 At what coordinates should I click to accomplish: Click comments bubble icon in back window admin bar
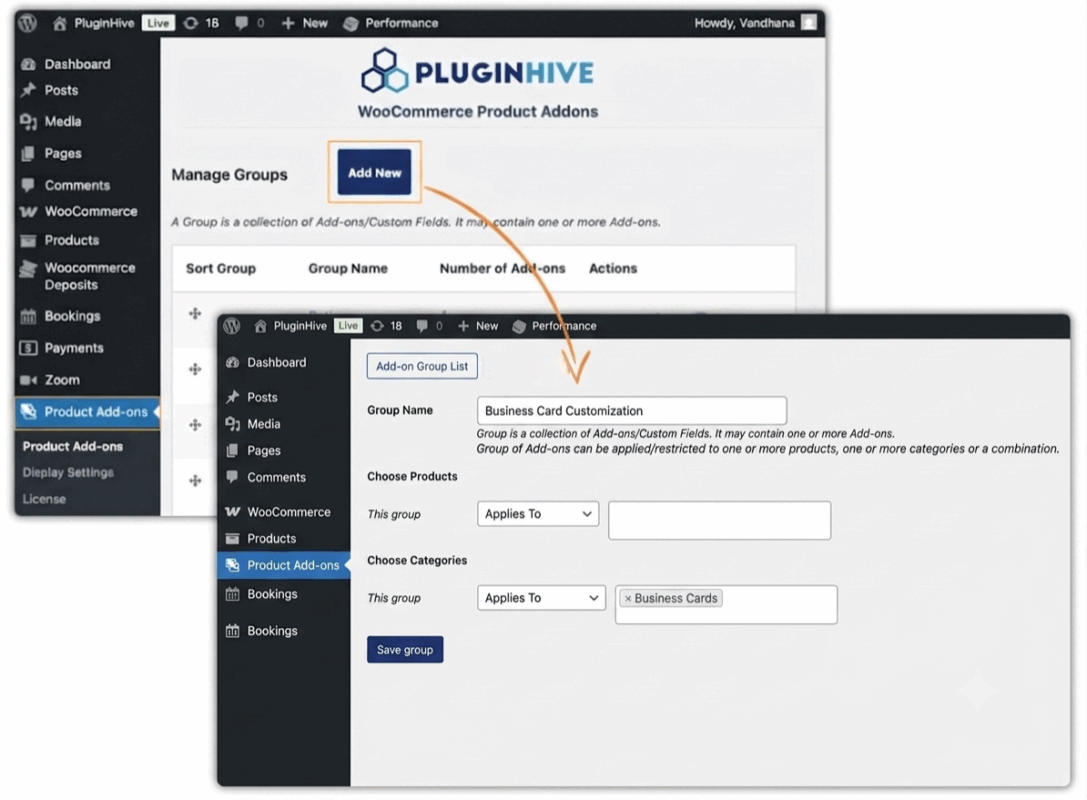click(x=241, y=24)
